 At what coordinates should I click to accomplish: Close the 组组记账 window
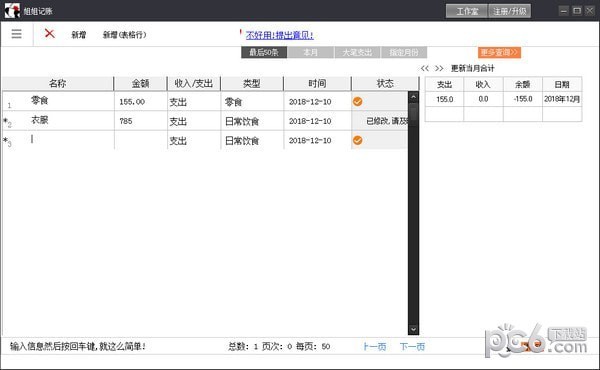[x=590, y=11]
